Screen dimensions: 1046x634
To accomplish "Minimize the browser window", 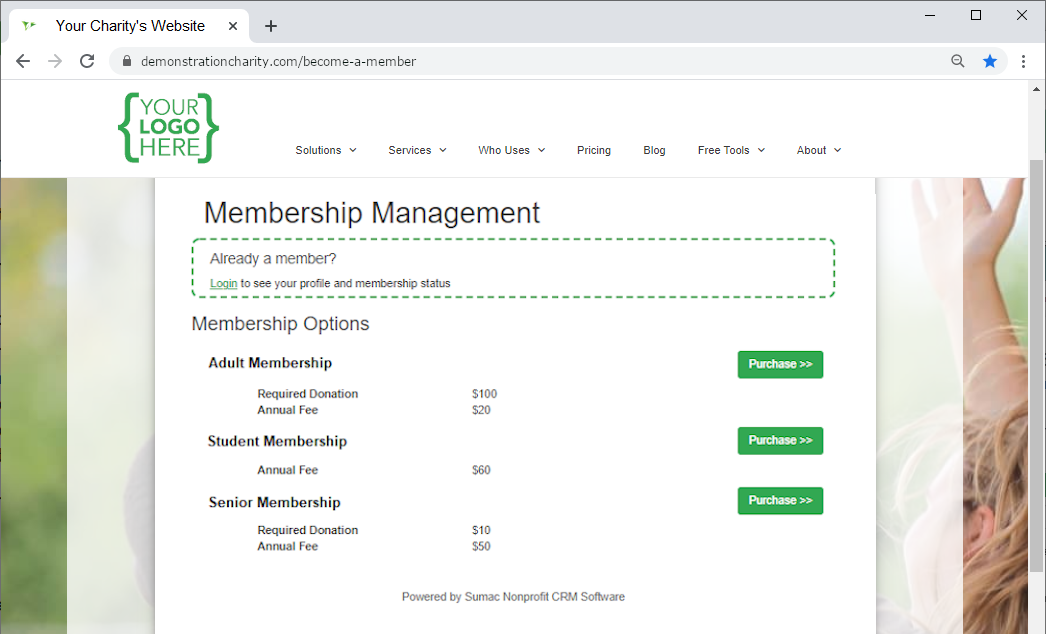I will point(930,15).
